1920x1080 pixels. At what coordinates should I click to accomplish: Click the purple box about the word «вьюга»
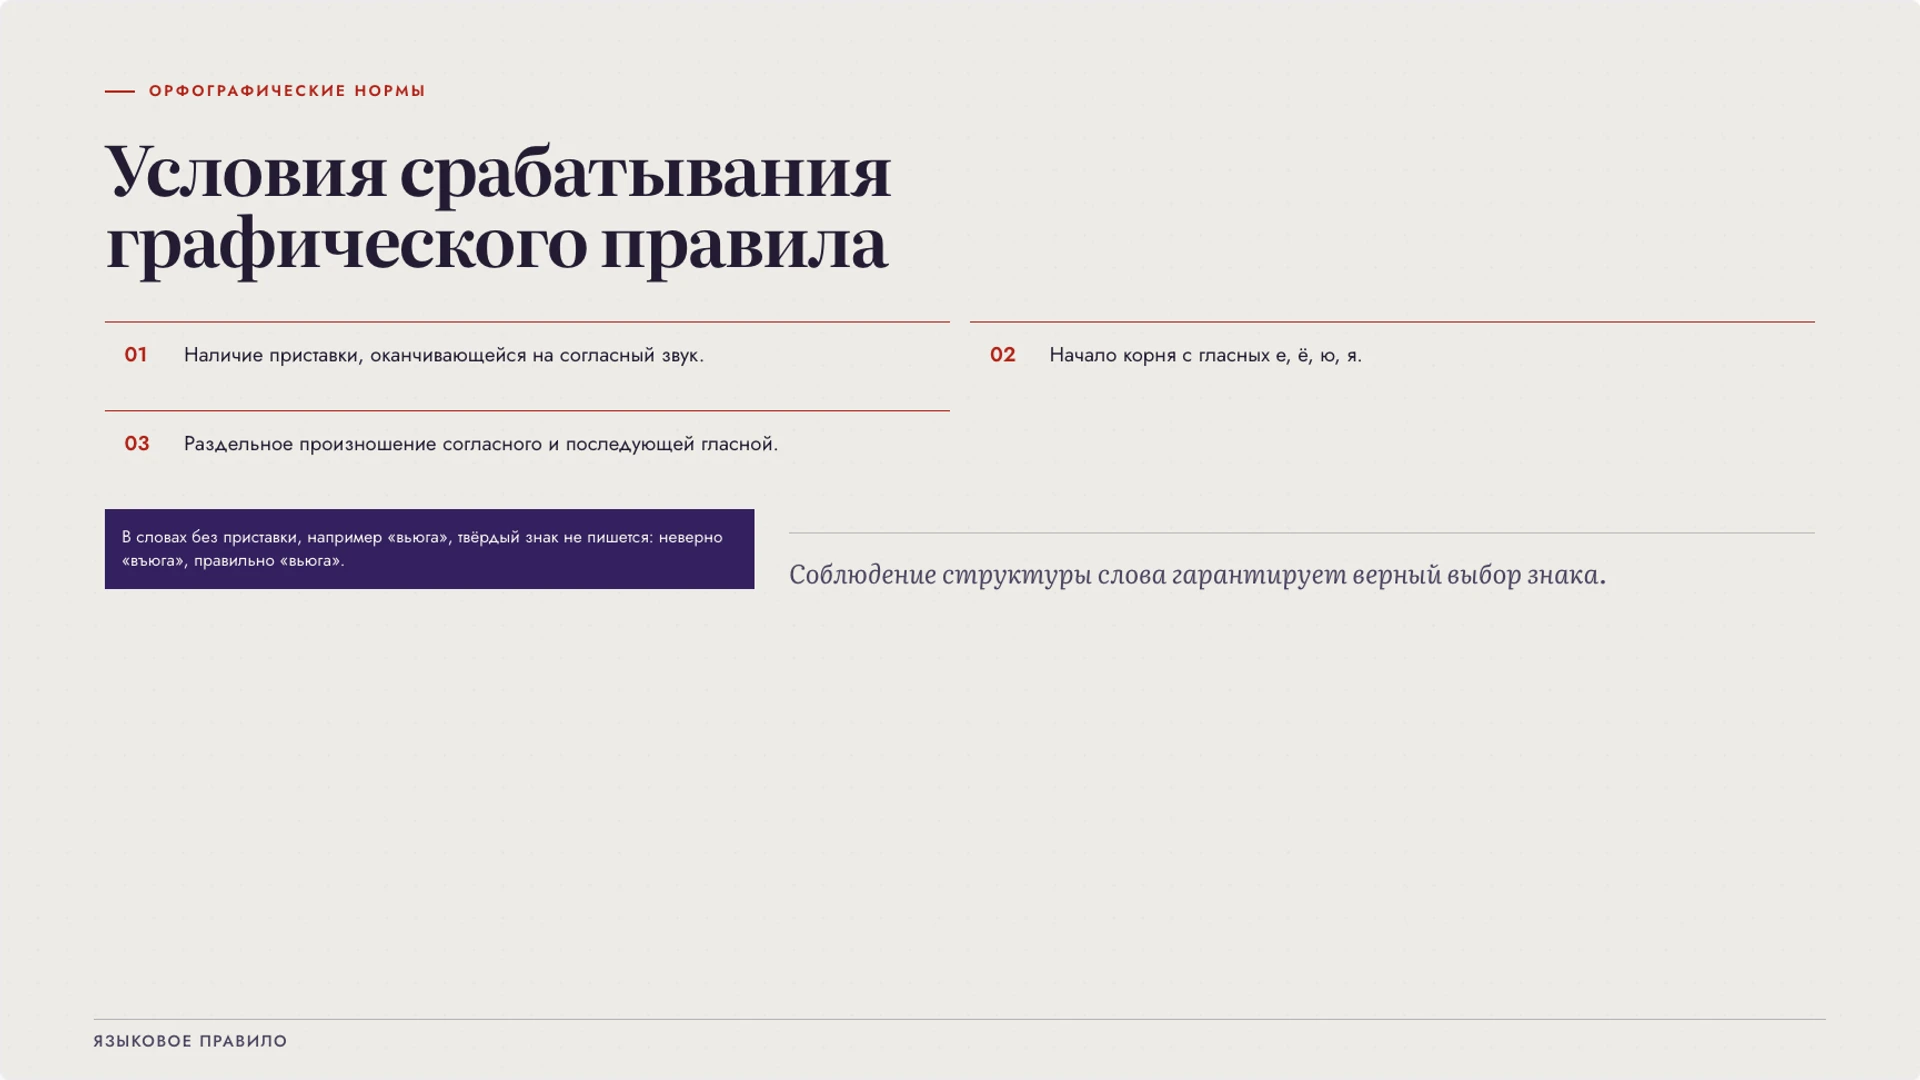coord(429,549)
